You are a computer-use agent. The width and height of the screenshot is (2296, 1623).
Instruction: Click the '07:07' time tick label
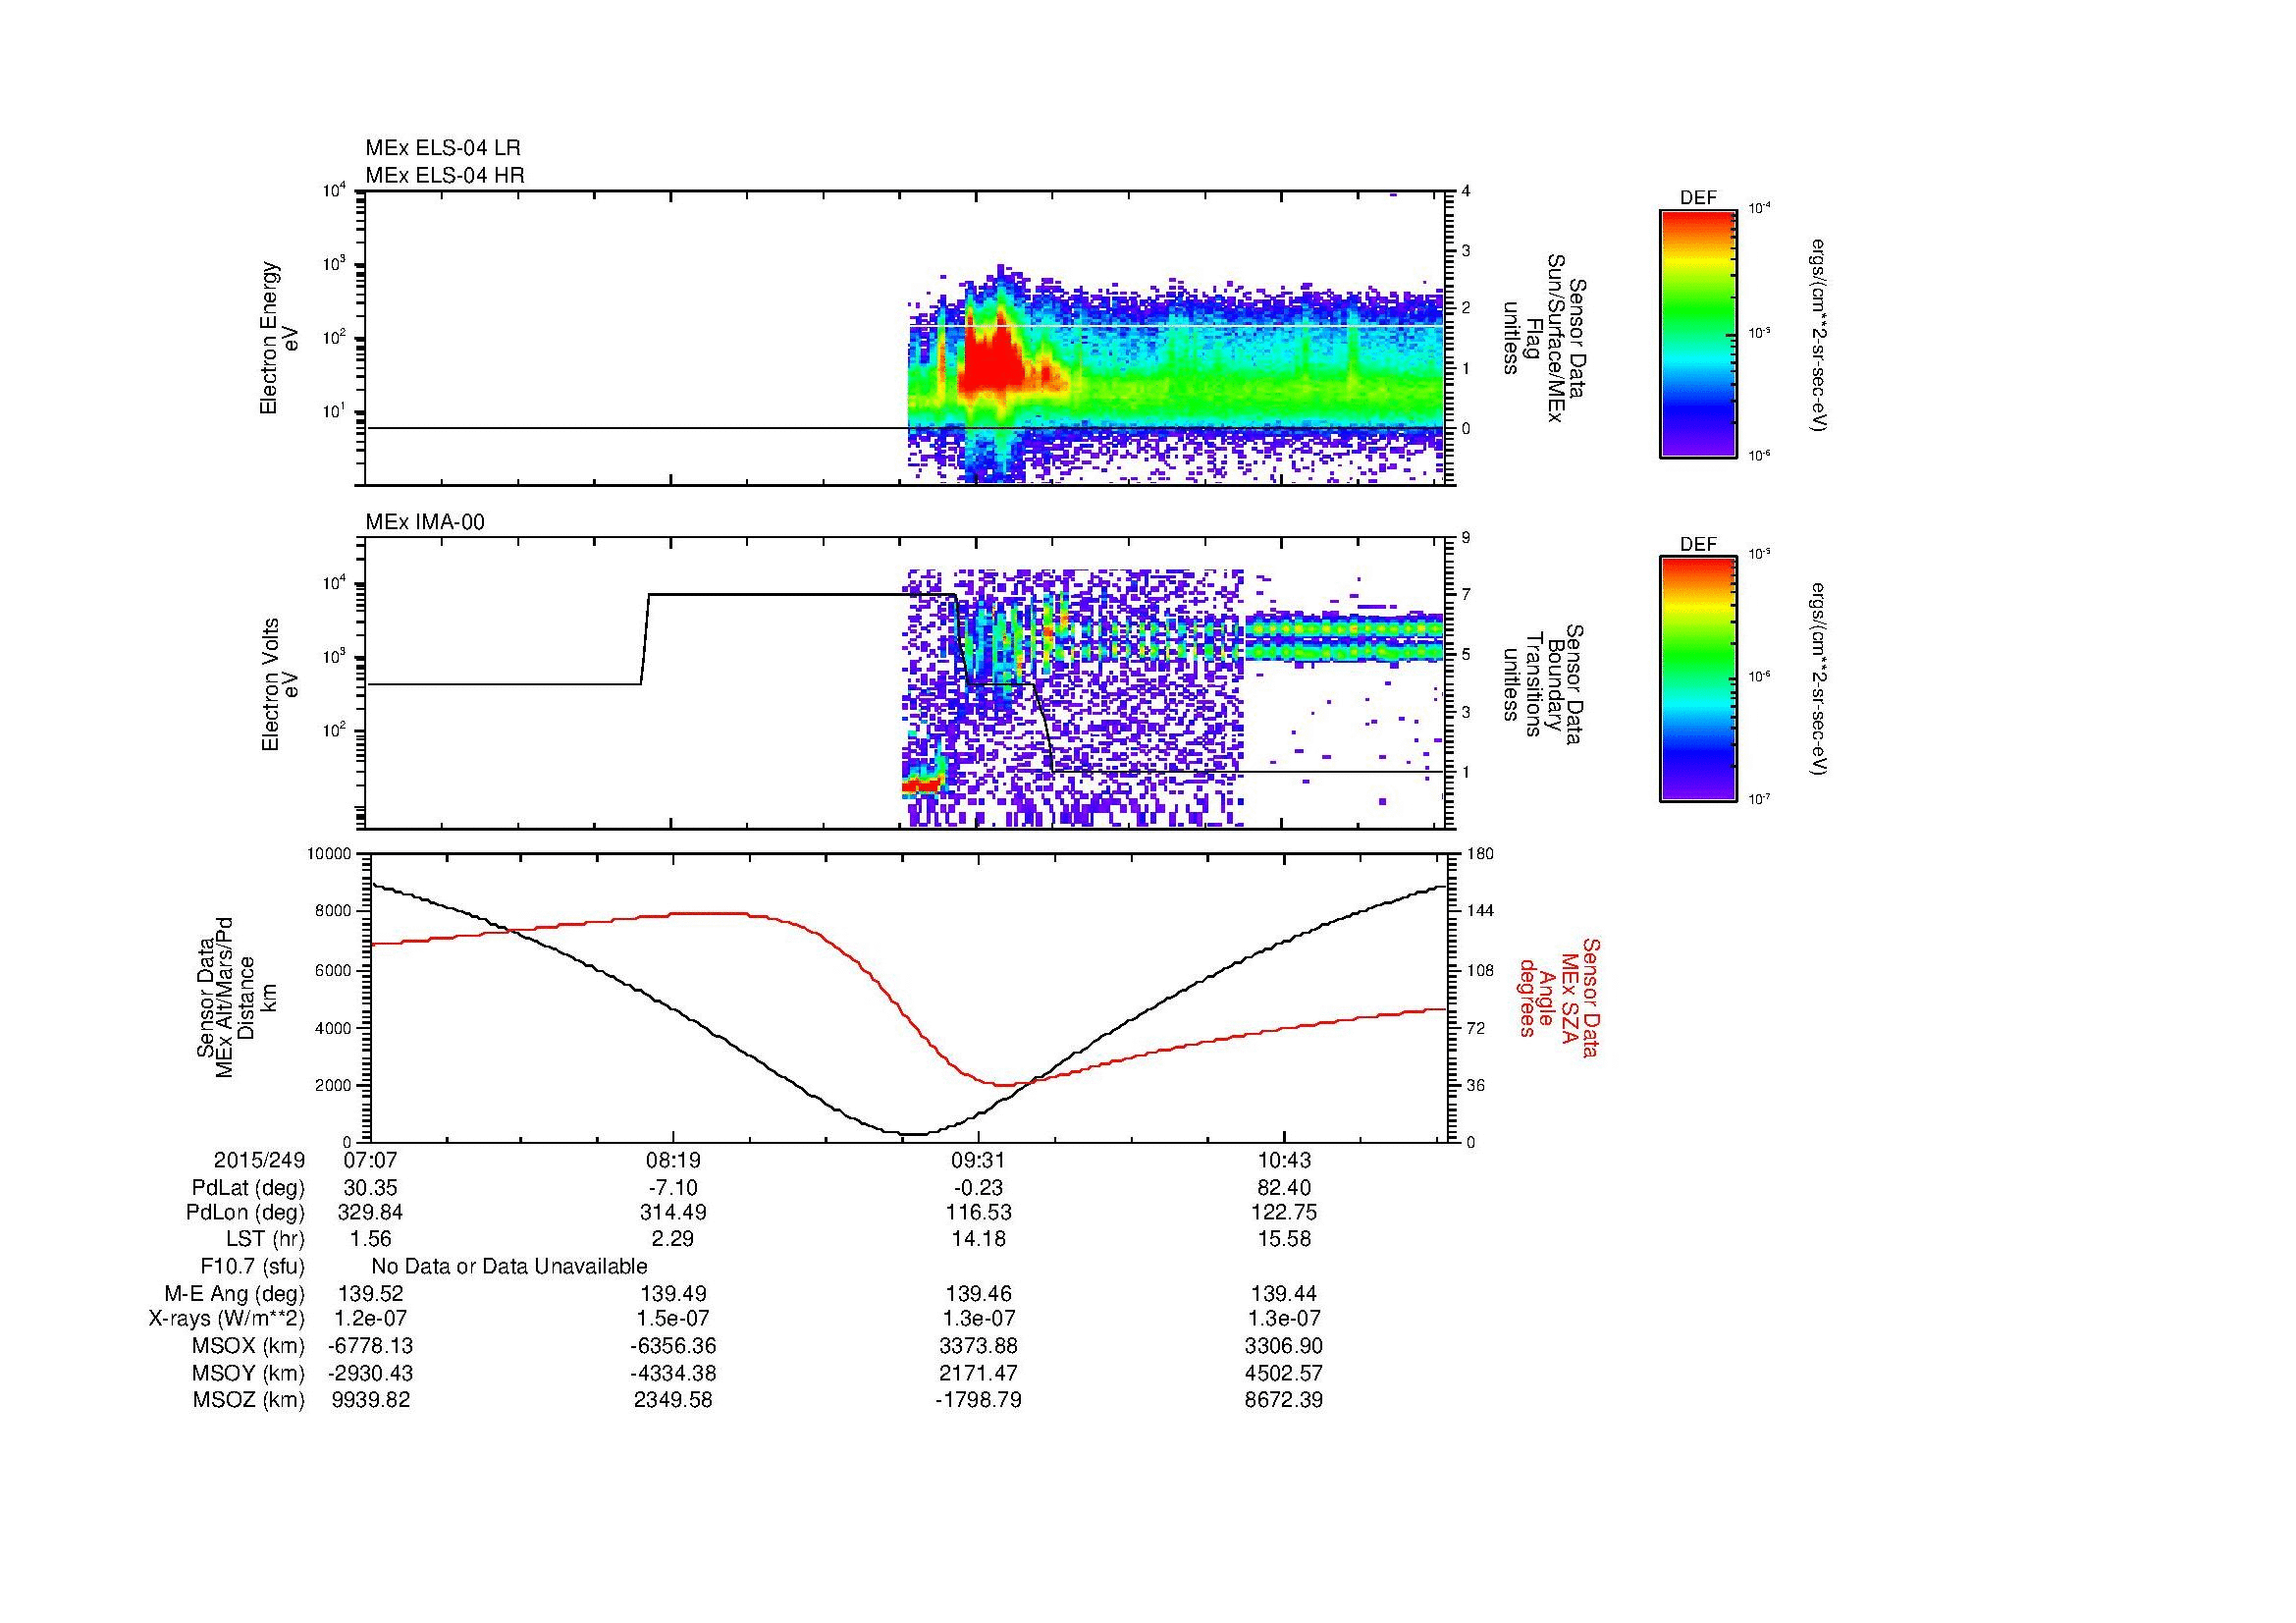pyautogui.click(x=370, y=1160)
